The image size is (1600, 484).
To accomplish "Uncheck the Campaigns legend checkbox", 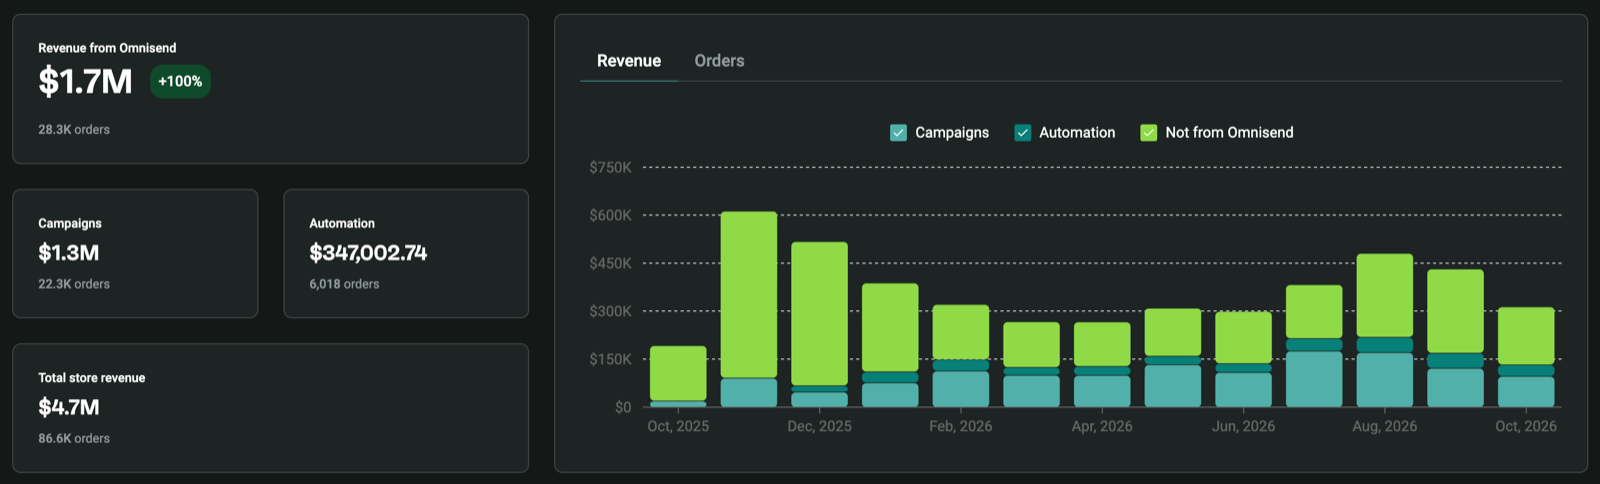I will click(898, 133).
